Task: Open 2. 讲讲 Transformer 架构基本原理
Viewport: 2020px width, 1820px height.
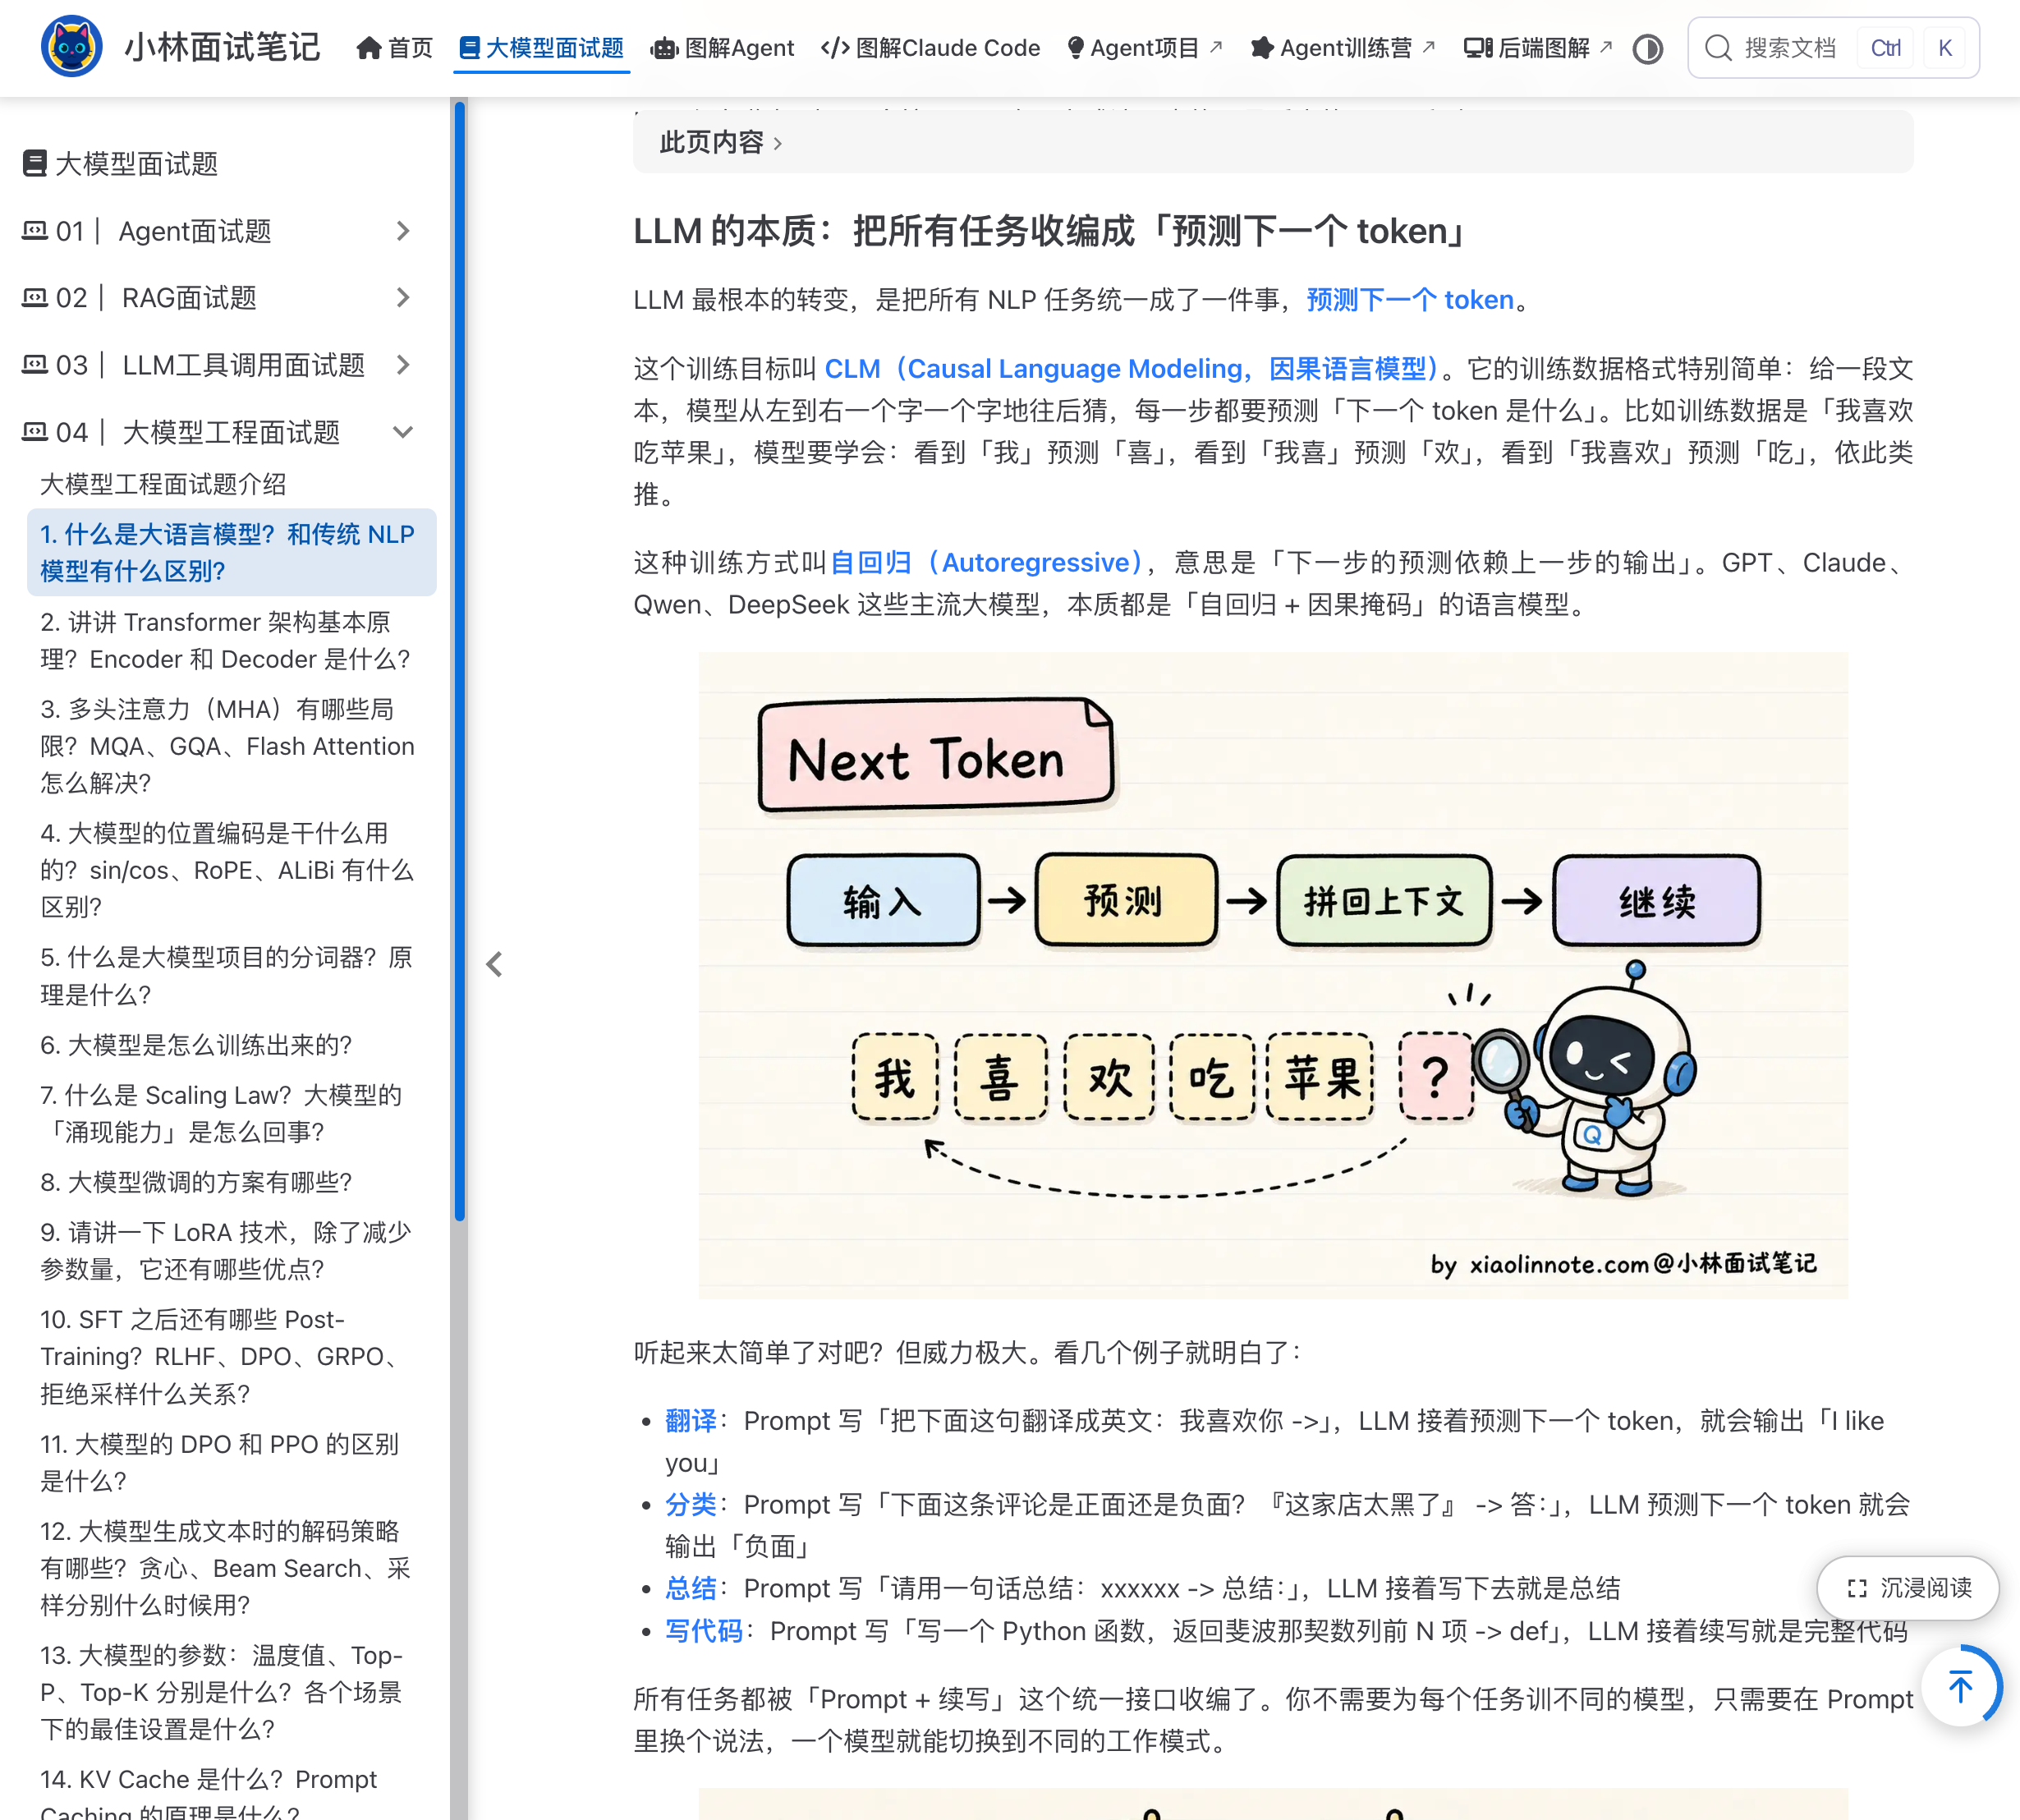Action: click(x=226, y=641)
